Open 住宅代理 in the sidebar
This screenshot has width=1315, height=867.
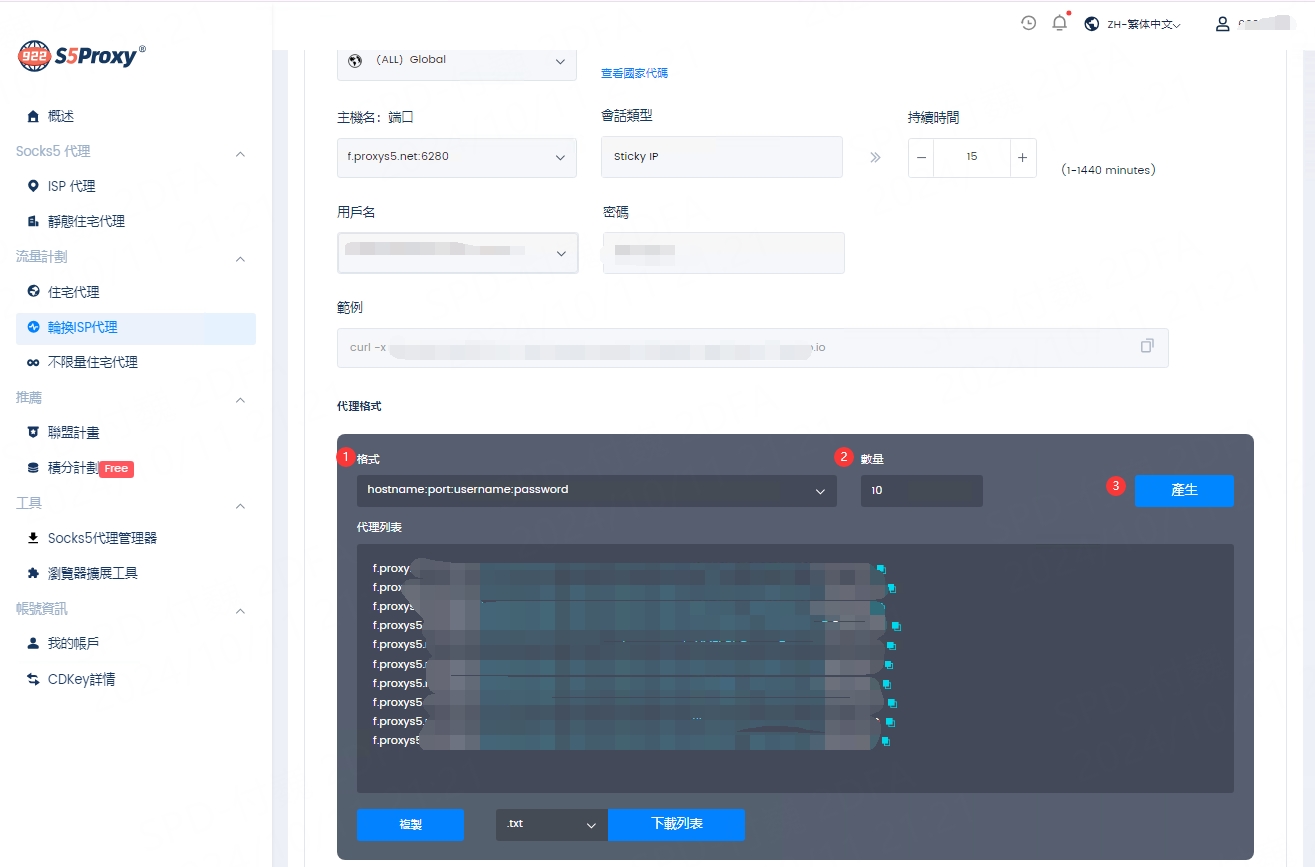pos(74,292)
